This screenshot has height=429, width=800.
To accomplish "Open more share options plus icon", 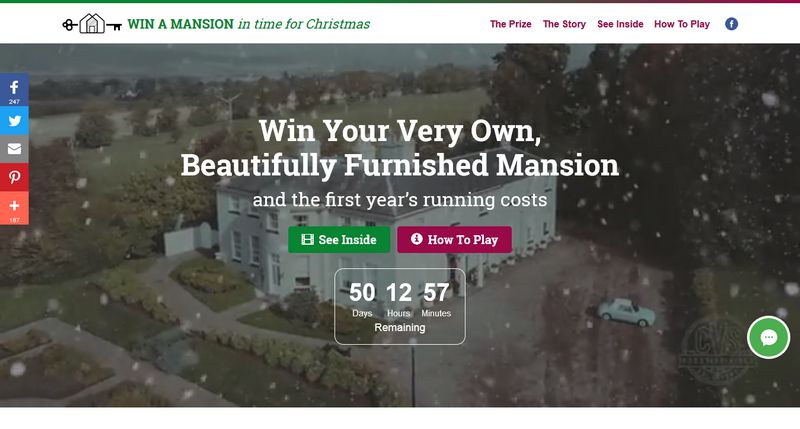I will click(14, 208).
